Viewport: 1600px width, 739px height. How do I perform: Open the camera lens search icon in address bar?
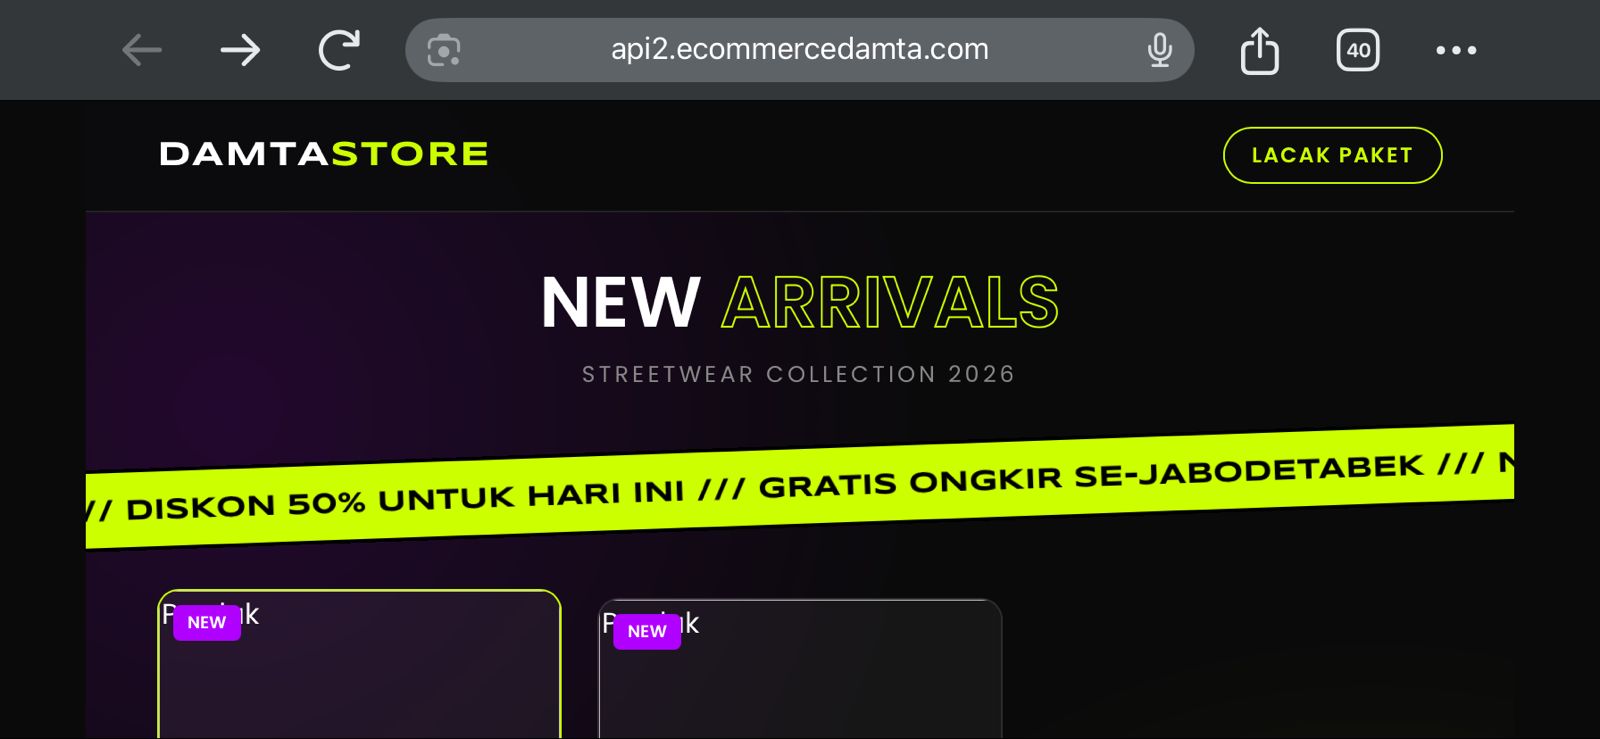(x=444, y=50)
